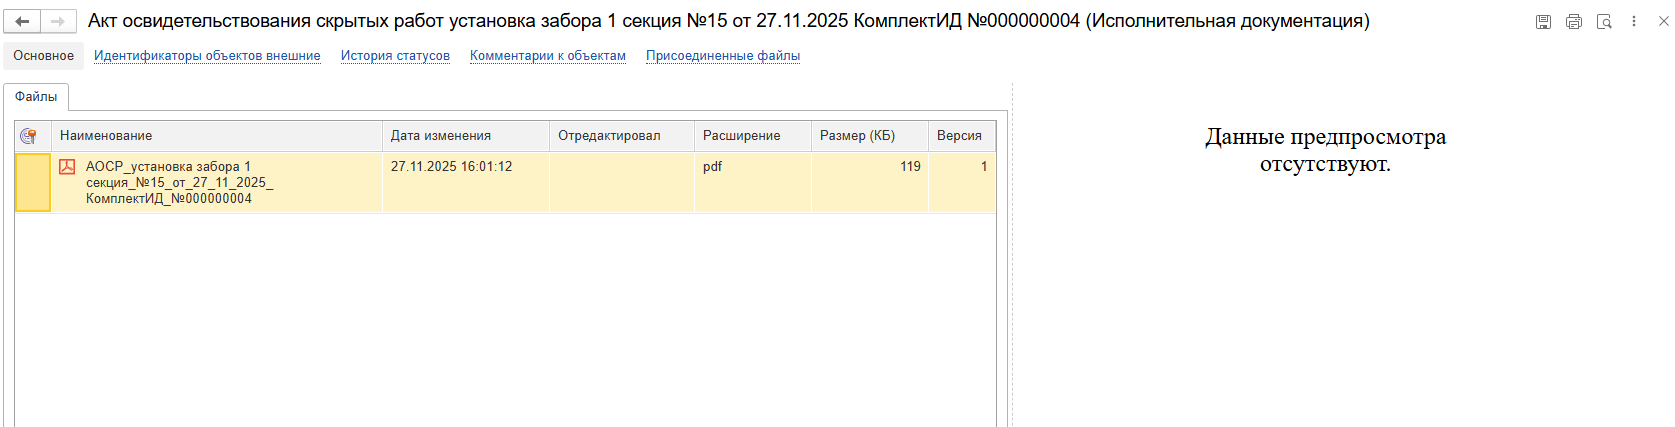1675x427 pixels.
Task: Sort by the Наименование column header
Action: [106, 136]
